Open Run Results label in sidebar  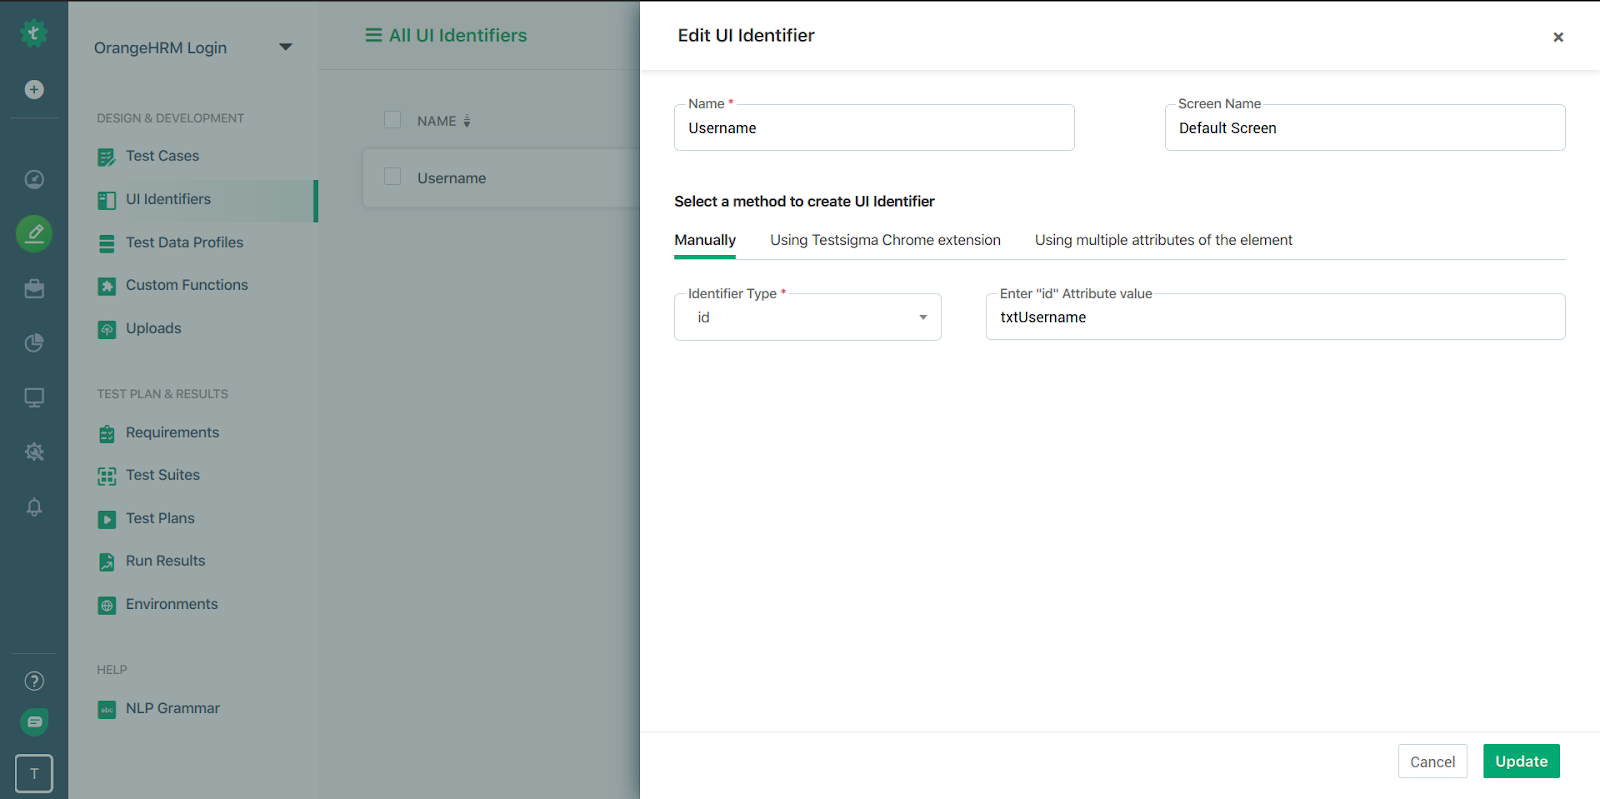pos(165,561)
